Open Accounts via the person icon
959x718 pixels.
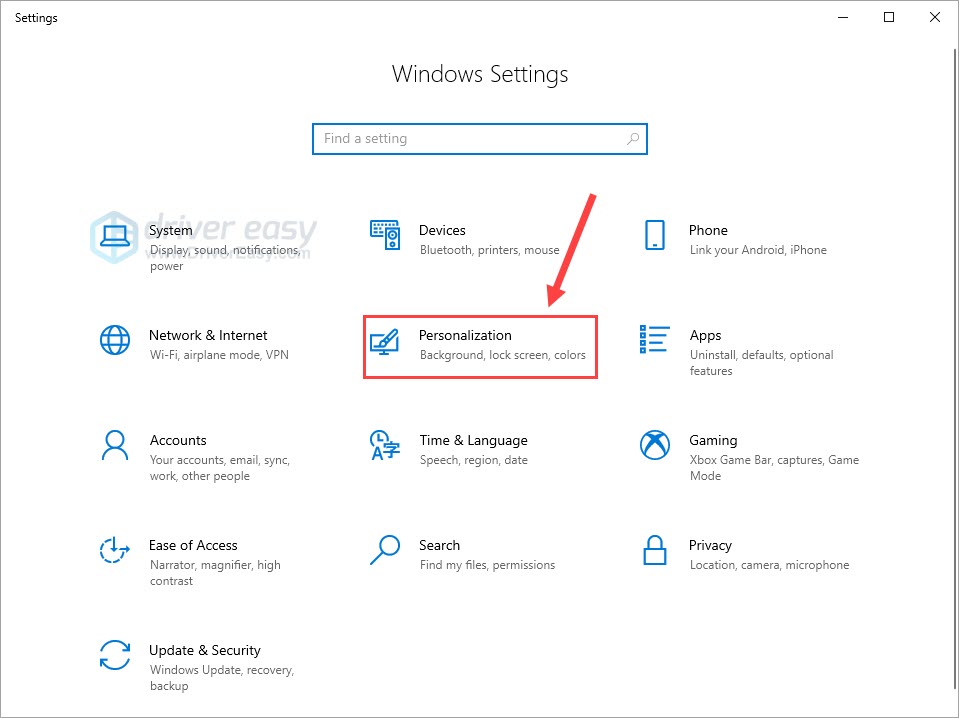(x=114, y=442)
